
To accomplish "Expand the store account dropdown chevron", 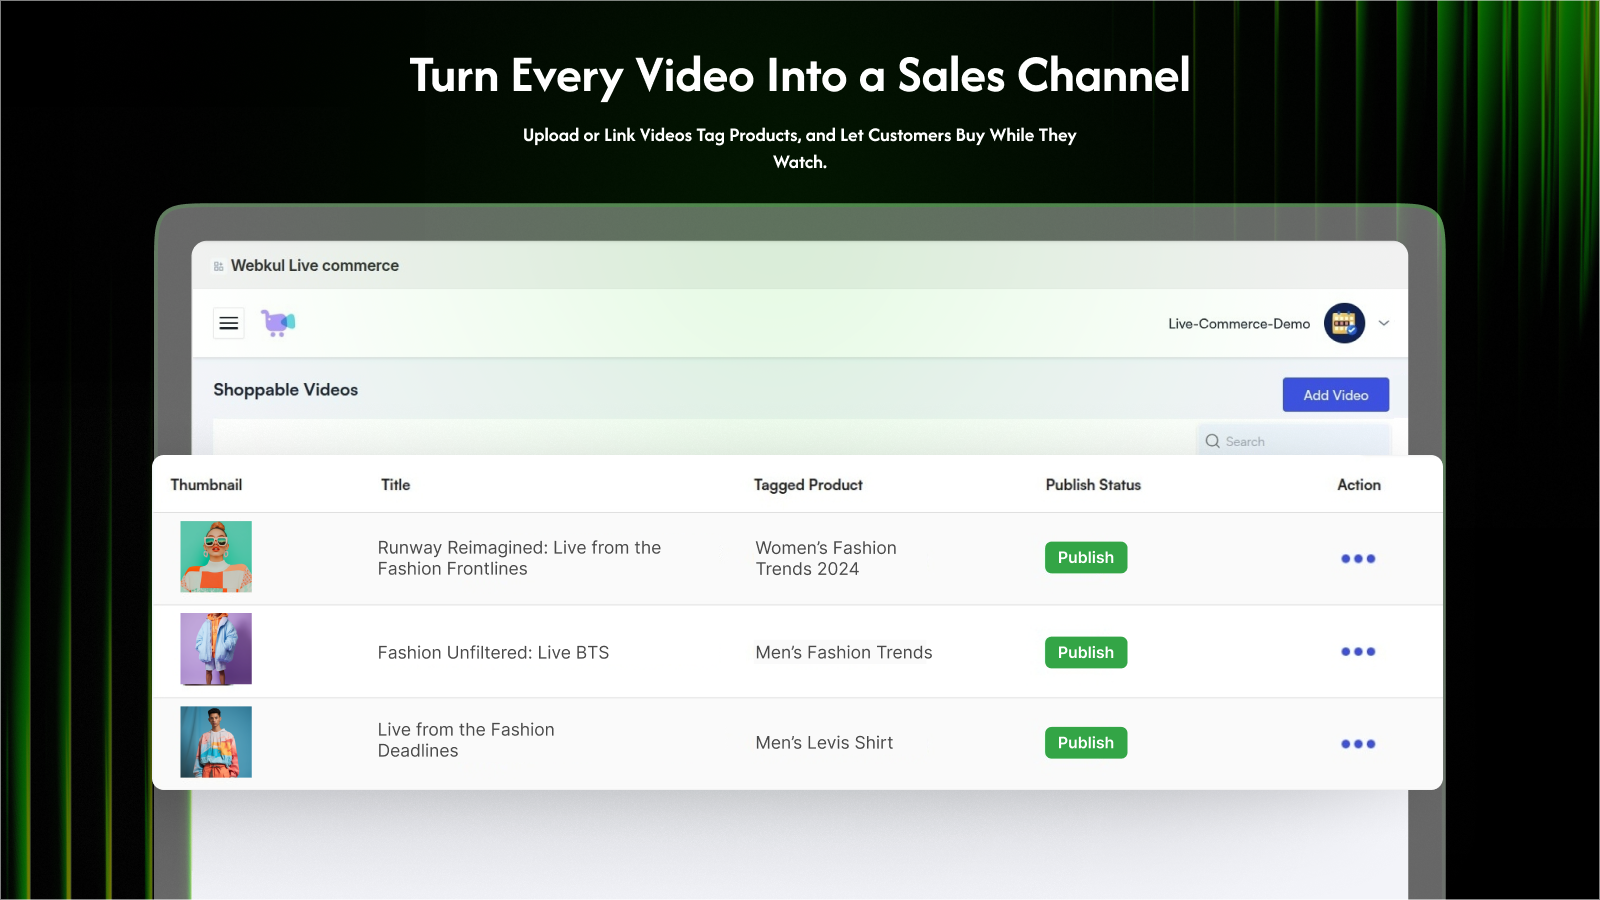I will click(x=1383, y=323).
